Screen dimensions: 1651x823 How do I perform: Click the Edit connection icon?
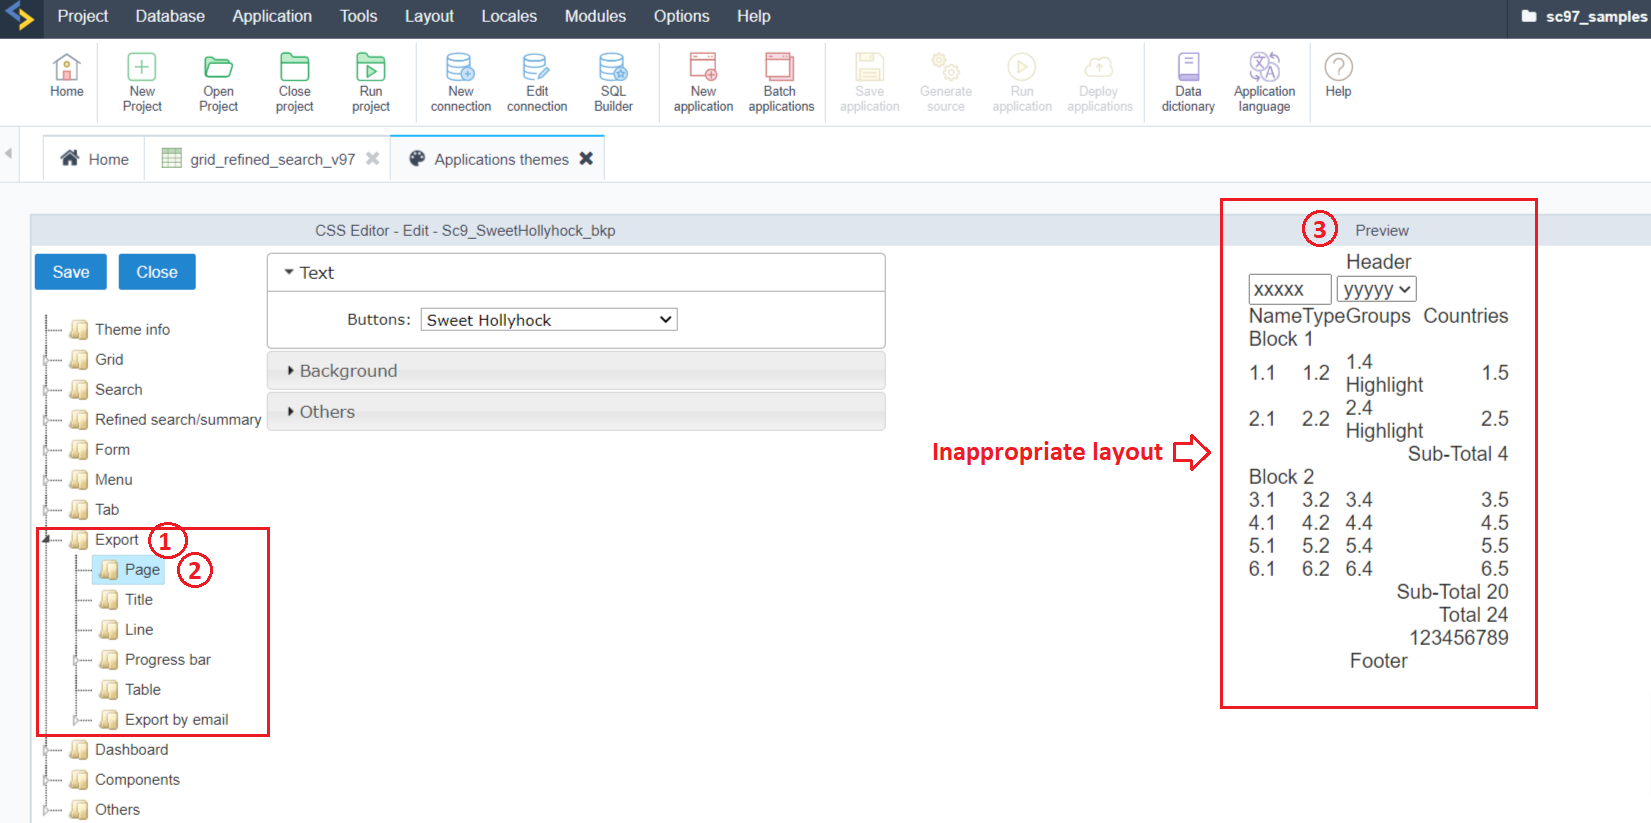click(537, 83)
